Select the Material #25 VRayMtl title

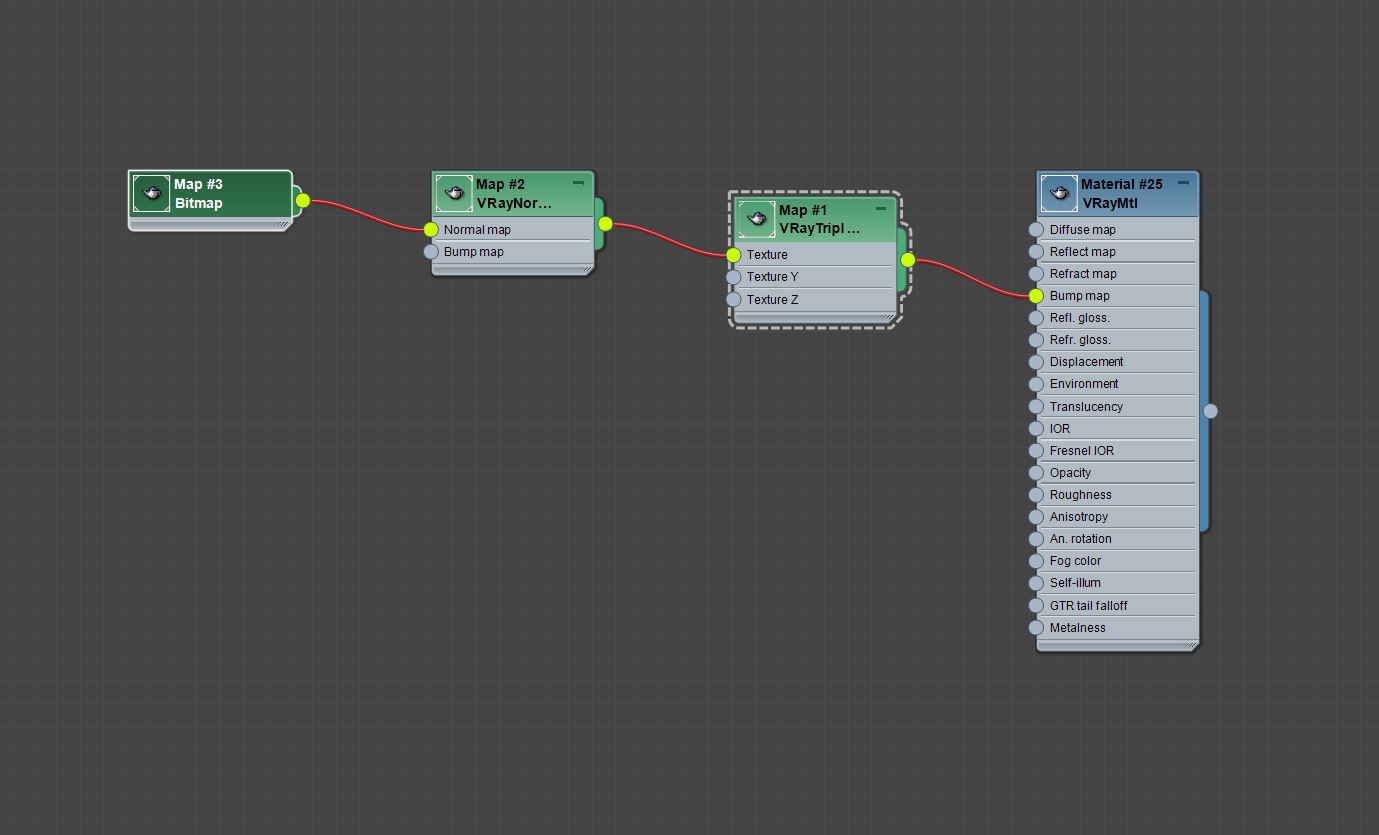pos(1121,193)
